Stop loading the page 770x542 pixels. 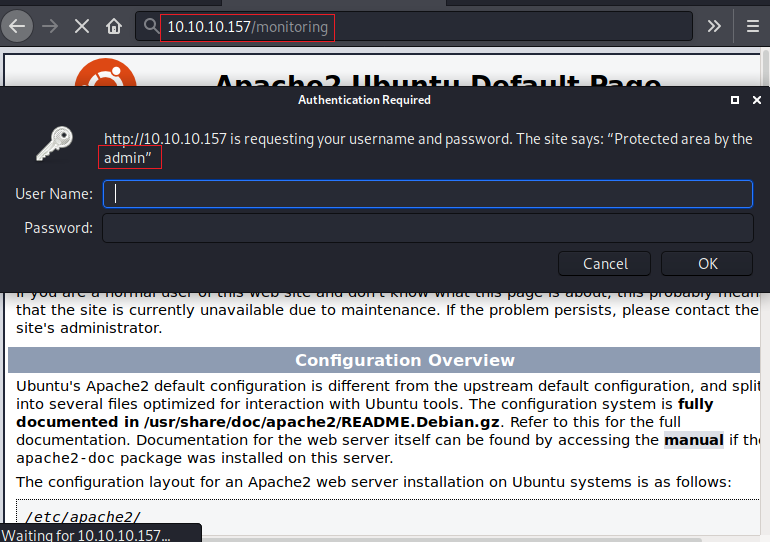pyautogui.click(x=82, y=26)
